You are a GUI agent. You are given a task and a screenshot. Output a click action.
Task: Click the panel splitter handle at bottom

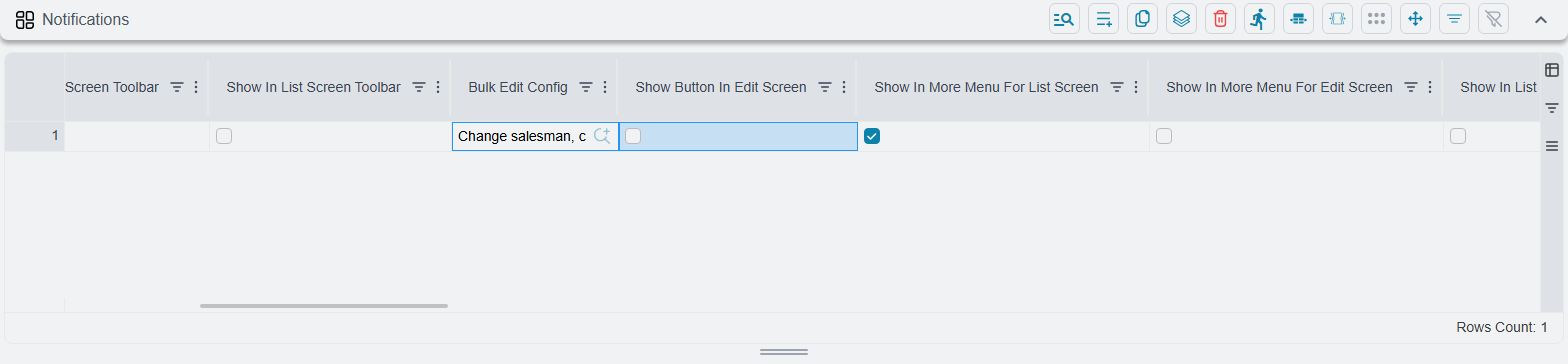click(x=784, y=352)
